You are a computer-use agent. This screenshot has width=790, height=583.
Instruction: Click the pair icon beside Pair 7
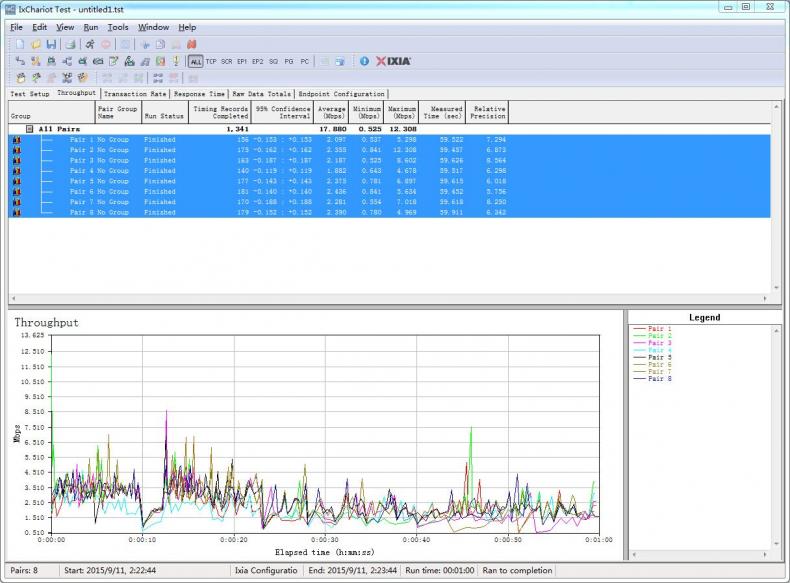(x=17, y=202)
